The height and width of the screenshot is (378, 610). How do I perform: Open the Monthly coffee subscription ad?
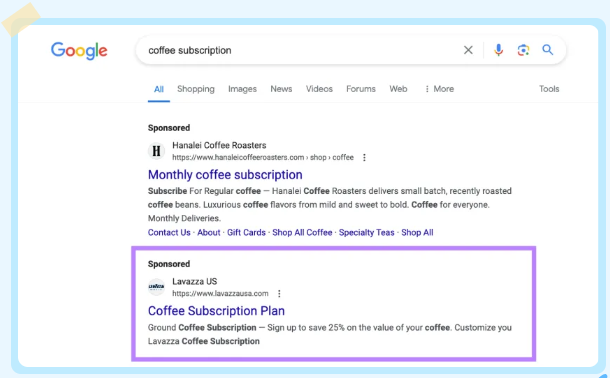(225, 175)
